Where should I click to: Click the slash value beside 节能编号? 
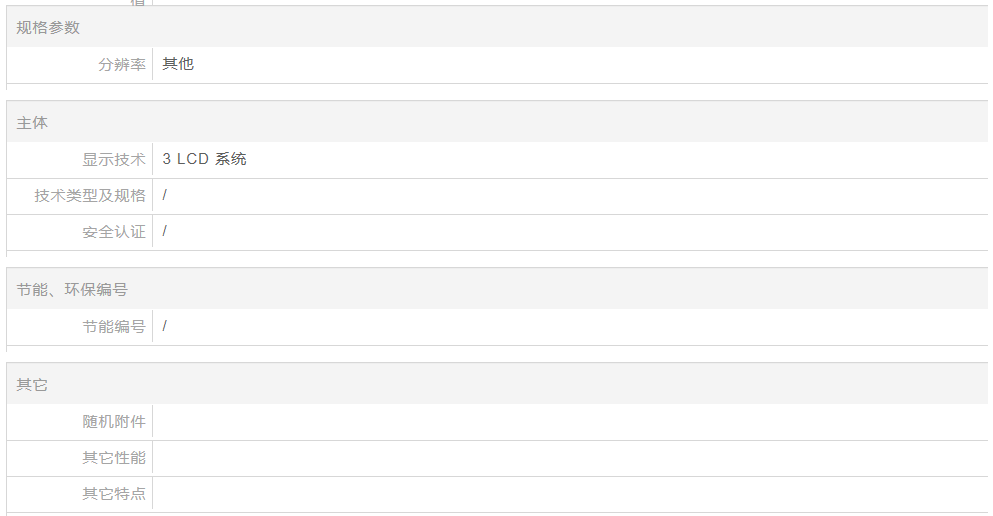(165, 326)
